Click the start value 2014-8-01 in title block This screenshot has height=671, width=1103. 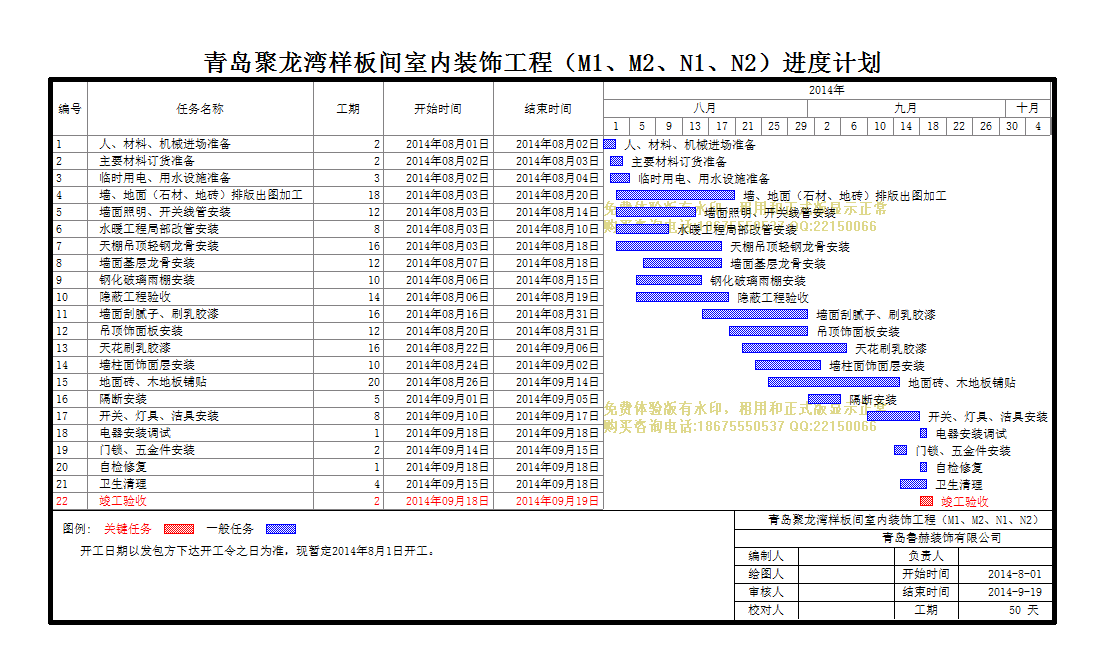pos(1014,574)
